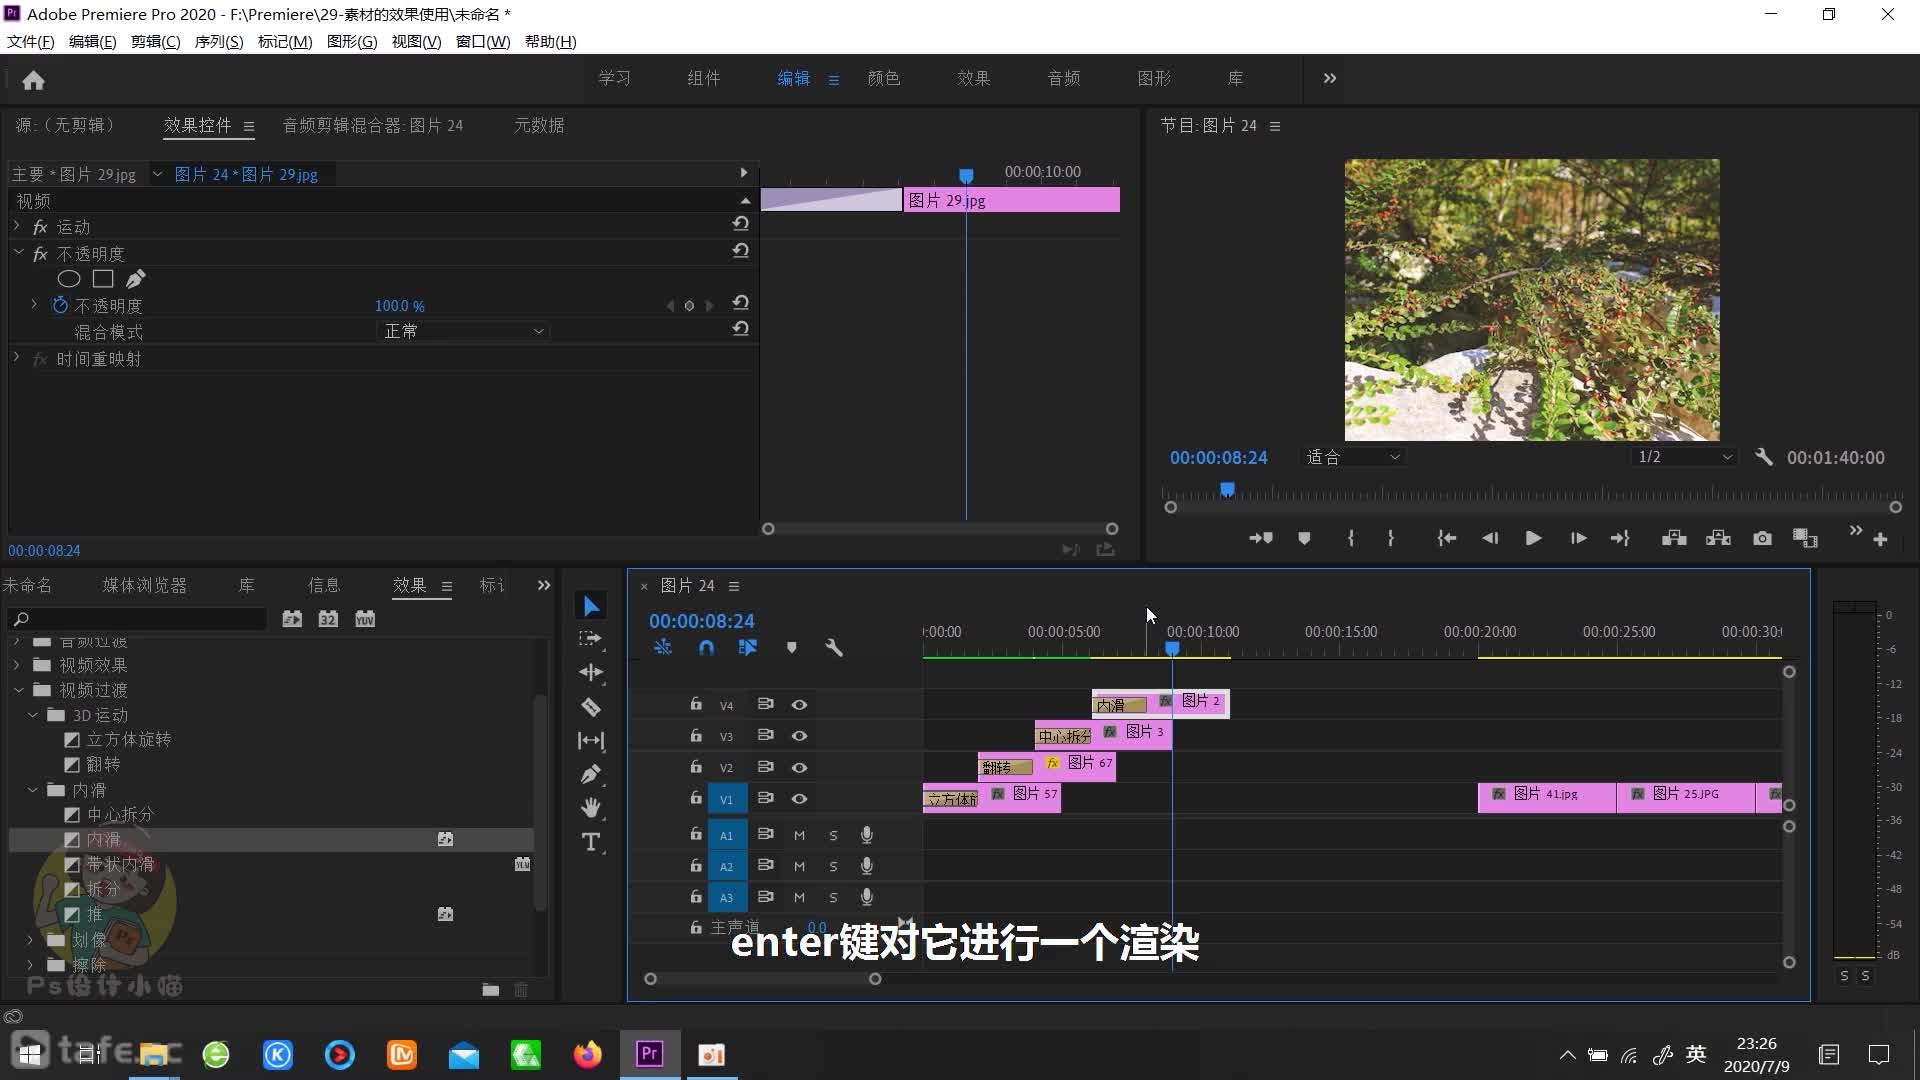Open the 窗口(W) menu

coord(482,41)
